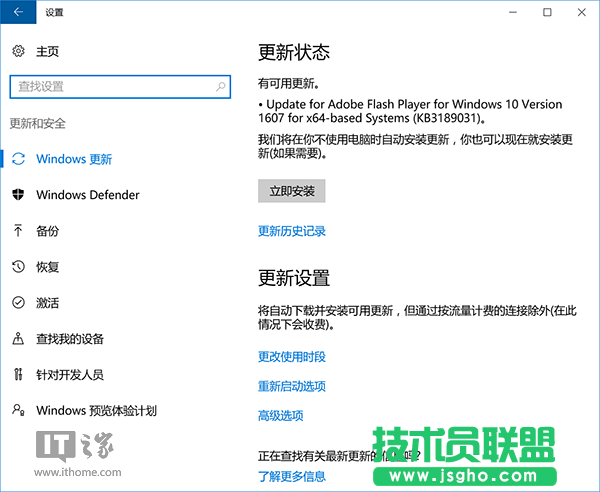Minimize the 设置 window
Image resolution: width=600 pixels, height=492 pixels.
pos(513,12)
